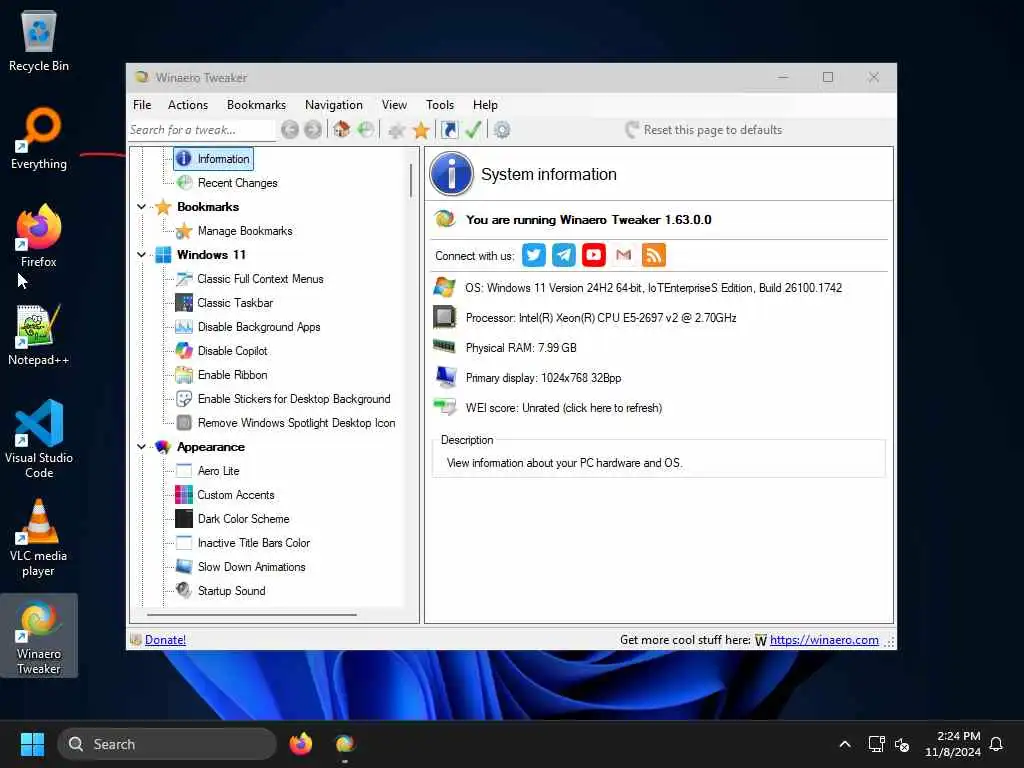Click WEI score line to refresh
Image resolution: width=1024 pixels, height=768 pixels.
(563, 408)
